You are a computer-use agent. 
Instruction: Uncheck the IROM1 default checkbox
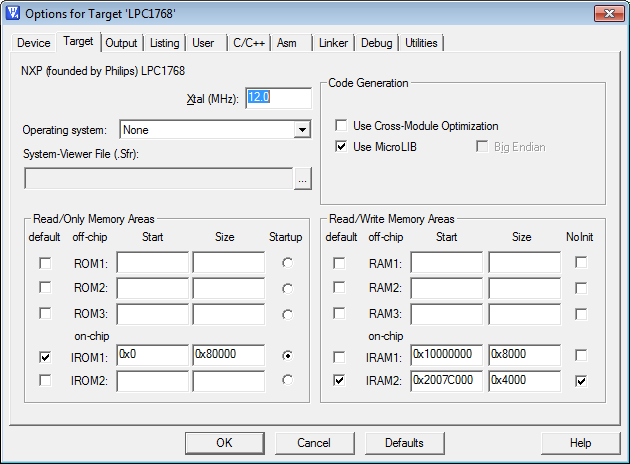[x=45, y=356]
